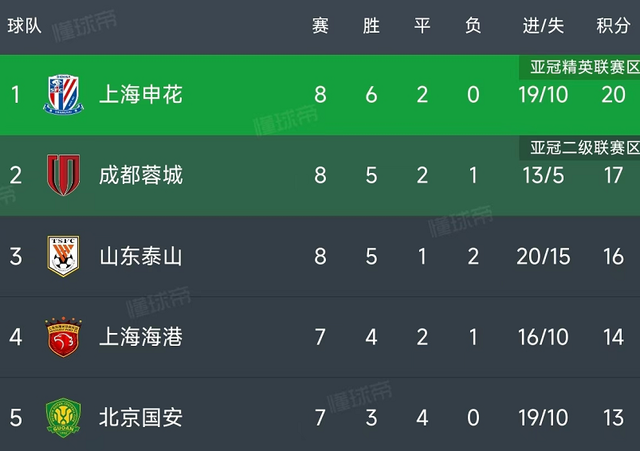Image resolution: width=640 pixels, height=451 pixels.
Task: Click the 赛 matches column header
Action: click(x=320, y=26)
